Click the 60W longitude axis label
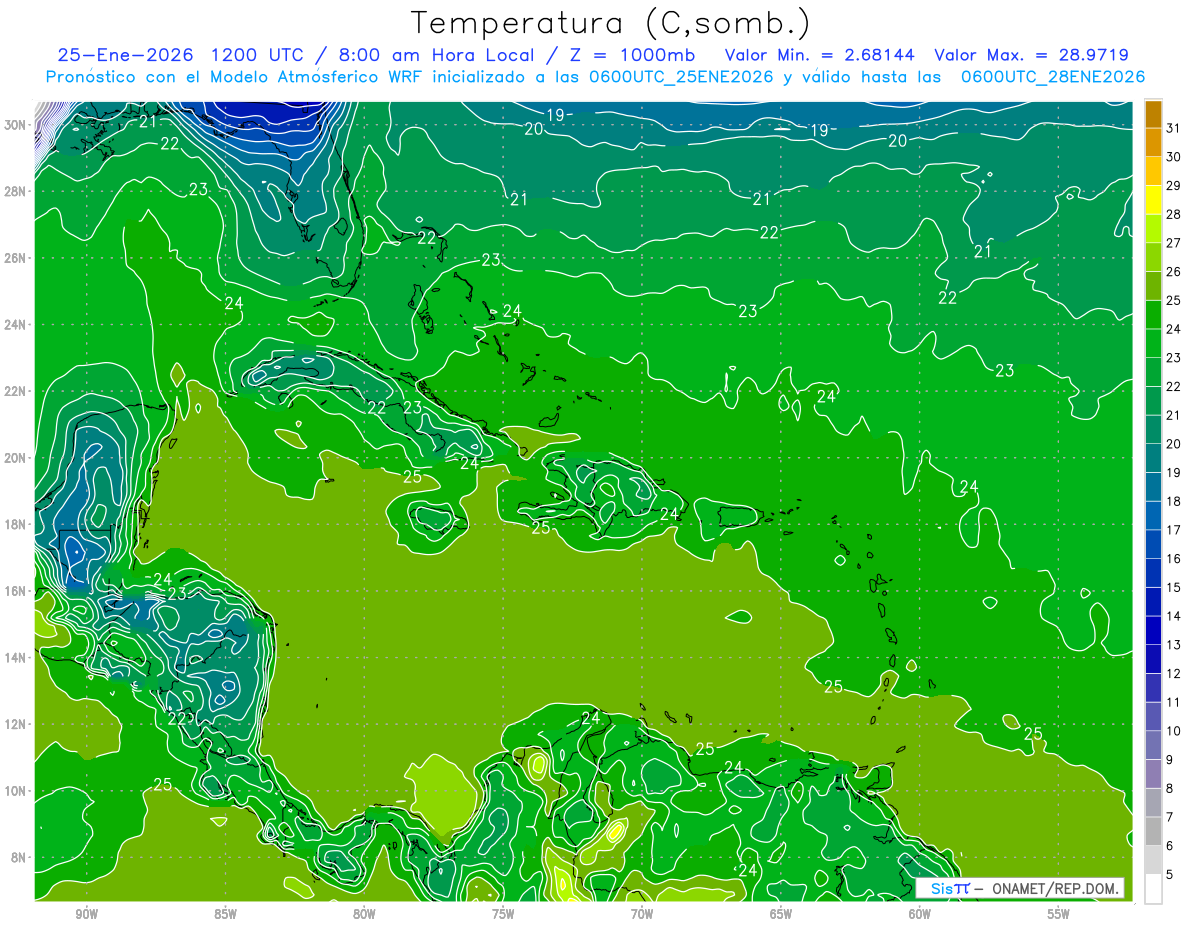1200x927 pixels. pos(920,914)
